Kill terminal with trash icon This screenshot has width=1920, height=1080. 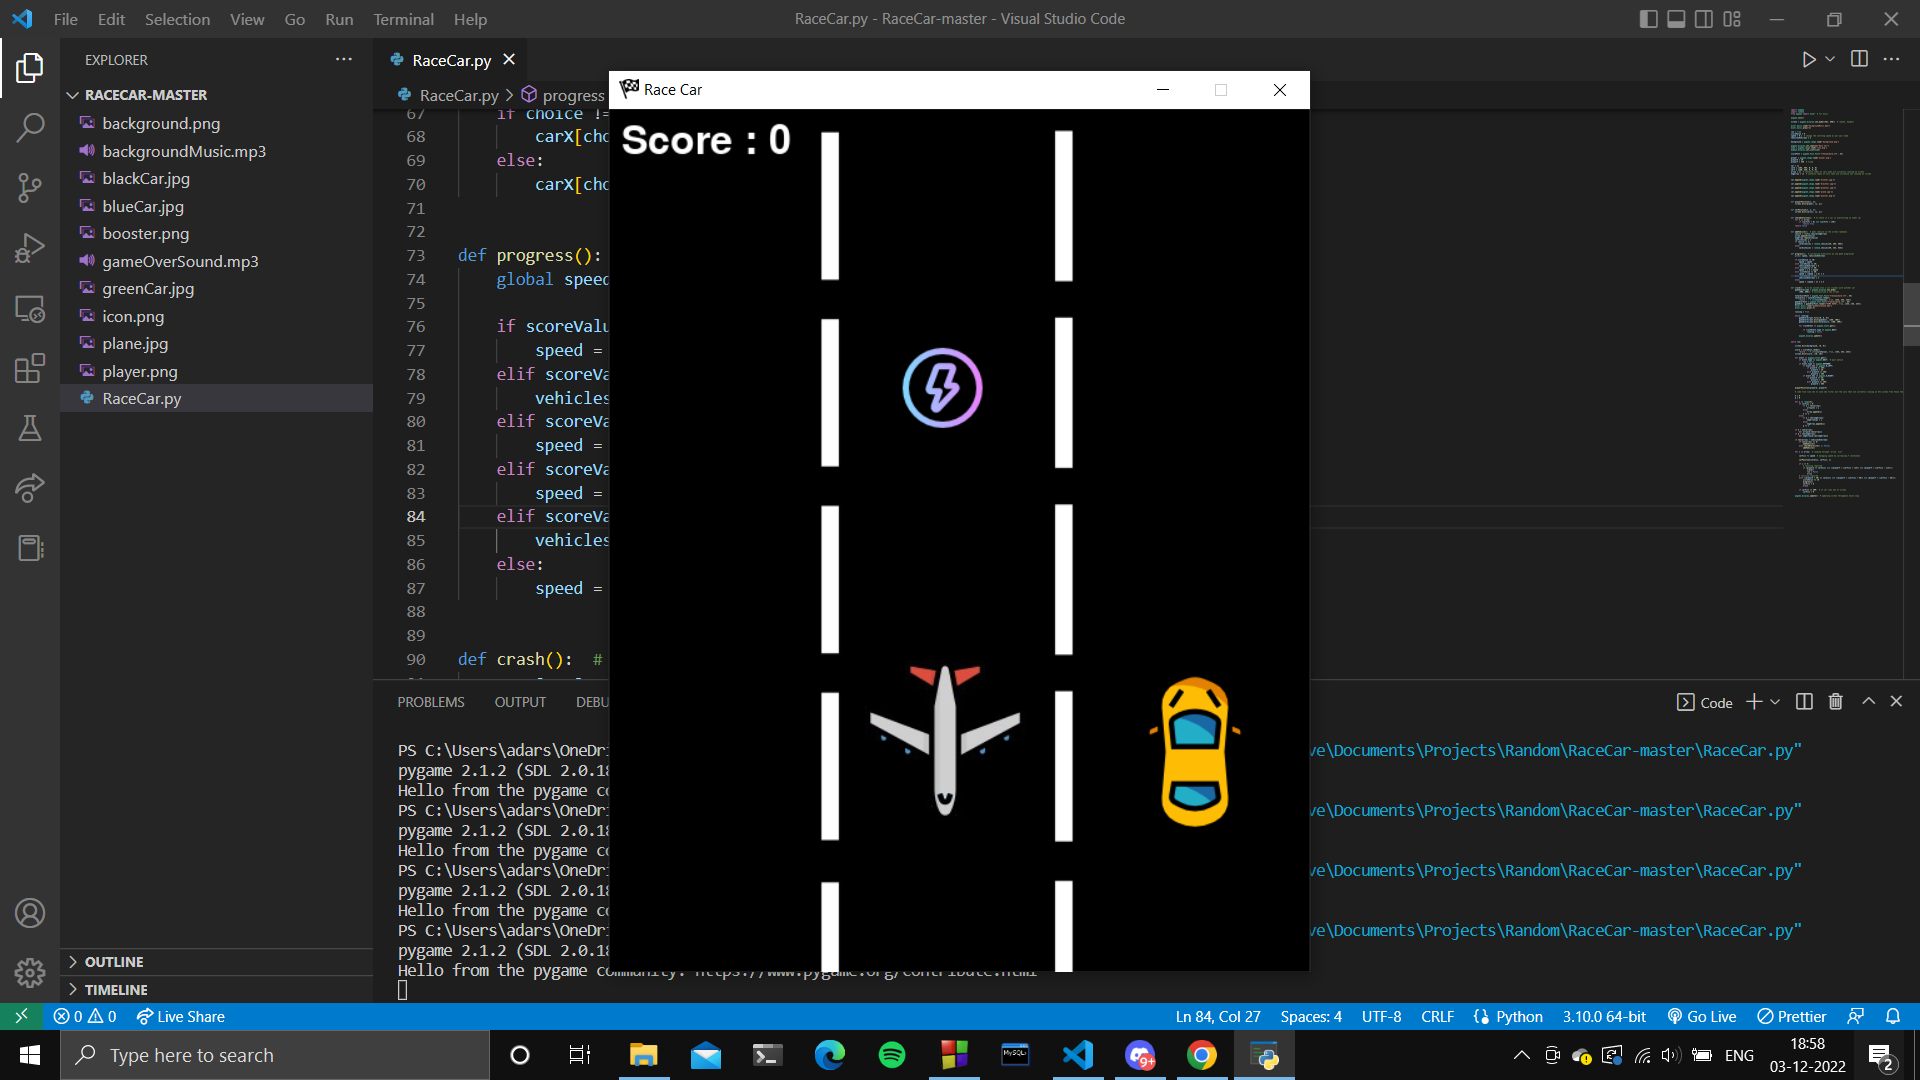pos(1835,702)
